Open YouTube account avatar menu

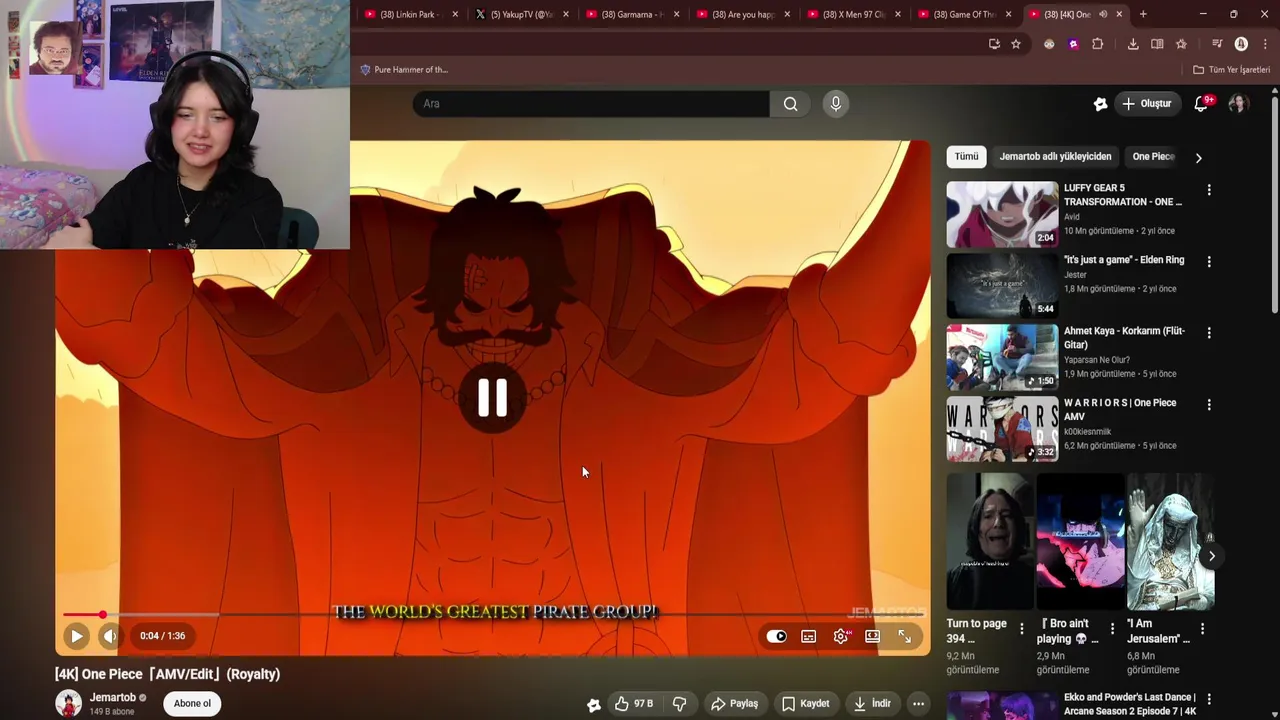pos(1238,103)
